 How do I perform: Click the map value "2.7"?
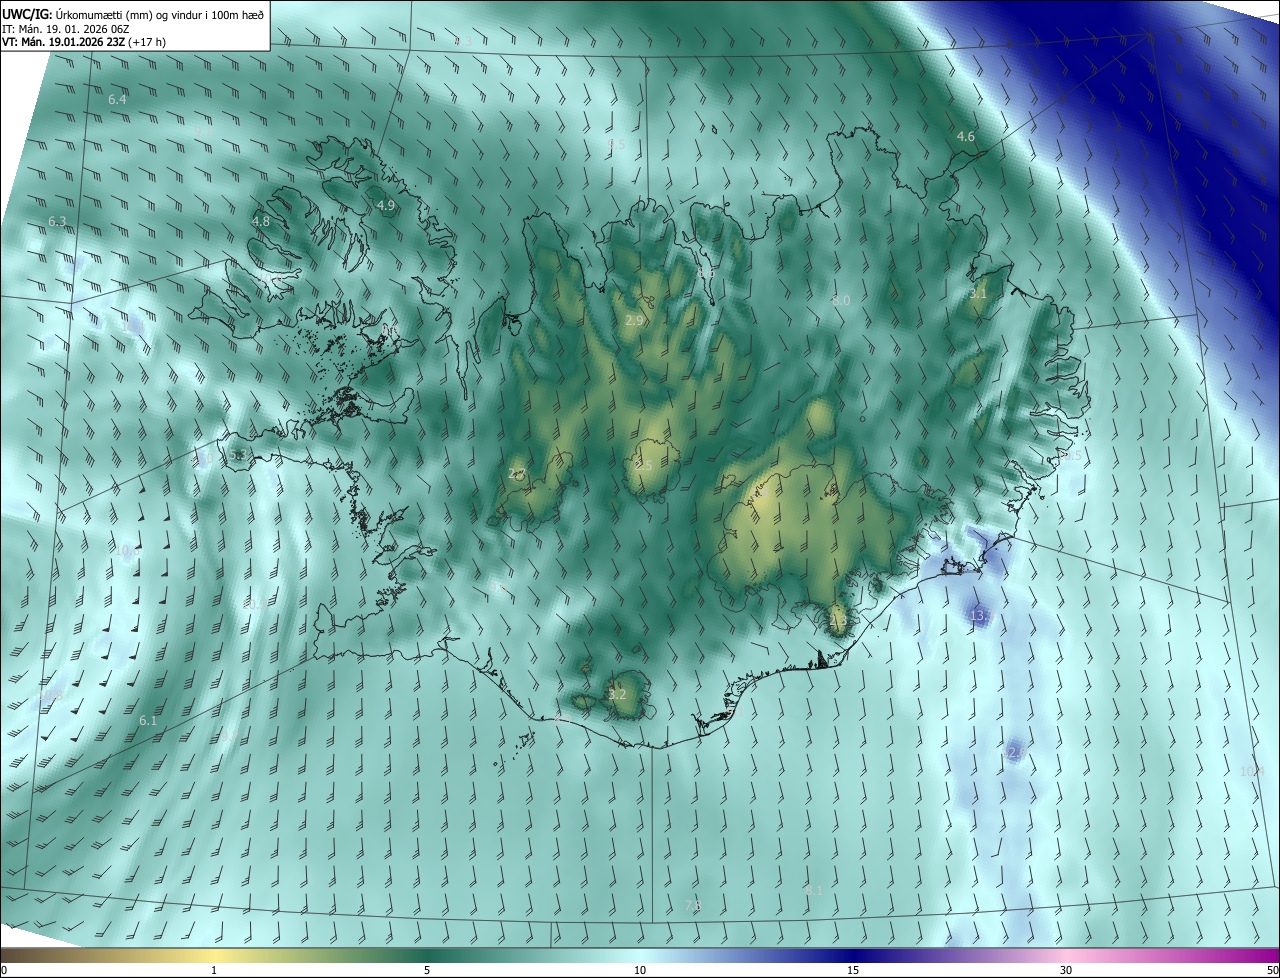click(x=517, y=474)
